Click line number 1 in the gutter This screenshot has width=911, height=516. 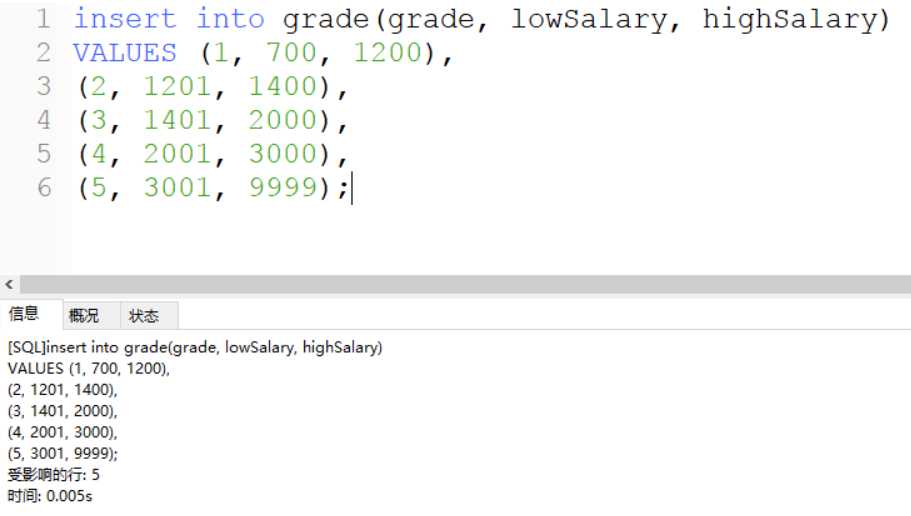pyautogui.click(x=44, y=19)
